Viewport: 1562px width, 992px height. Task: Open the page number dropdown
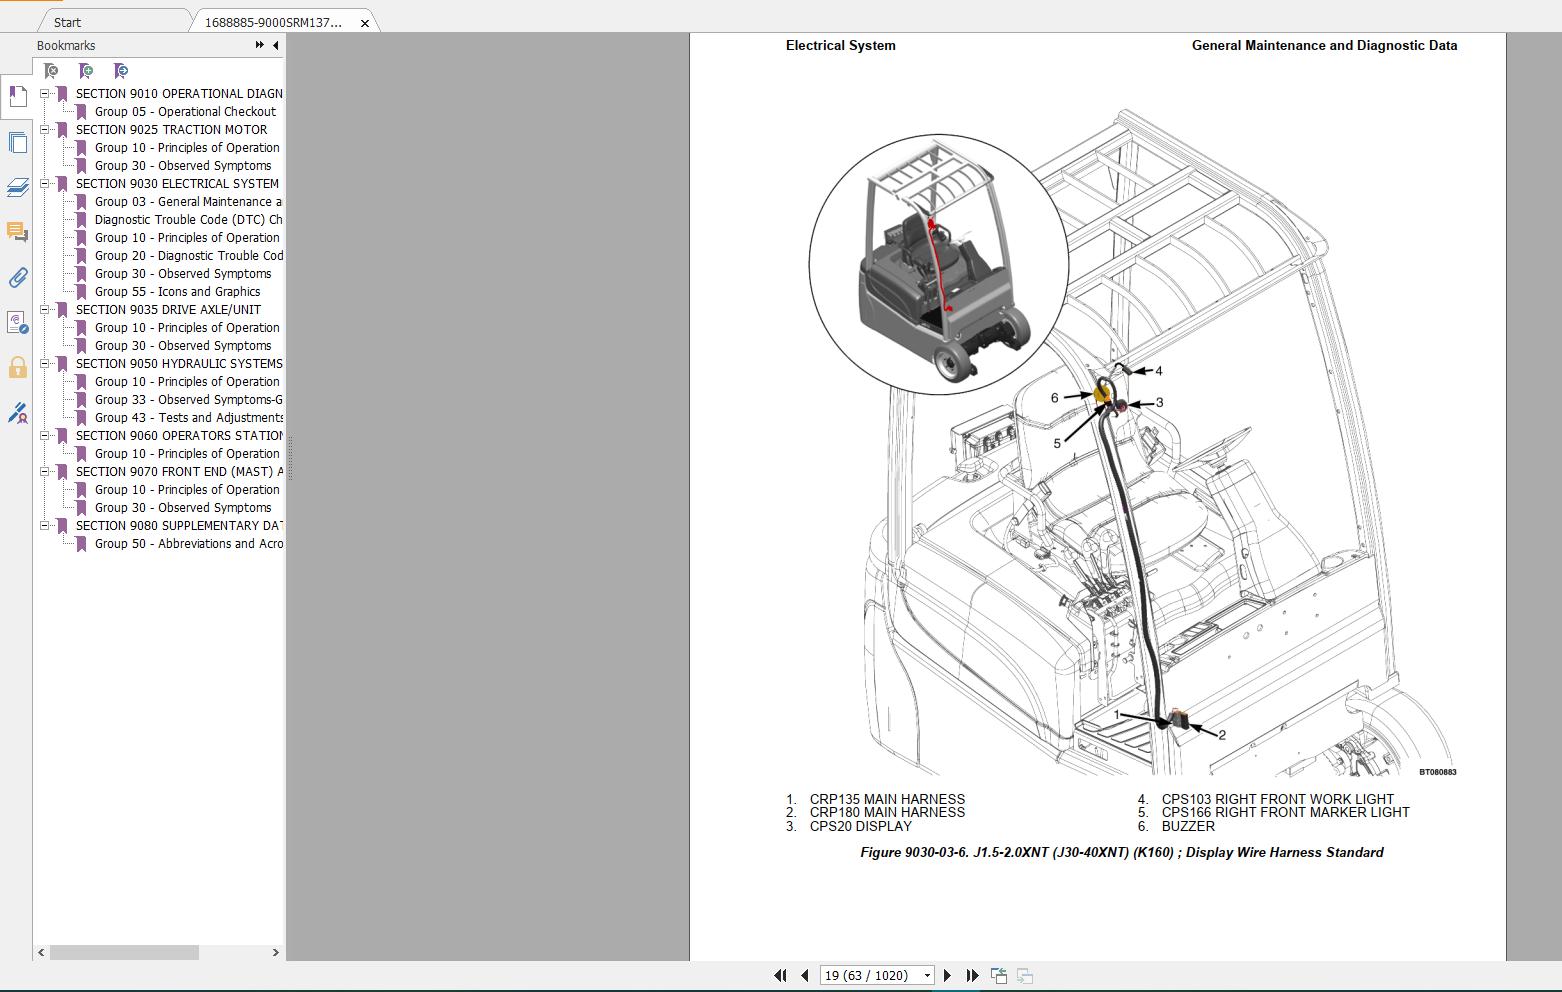[927, 975]
